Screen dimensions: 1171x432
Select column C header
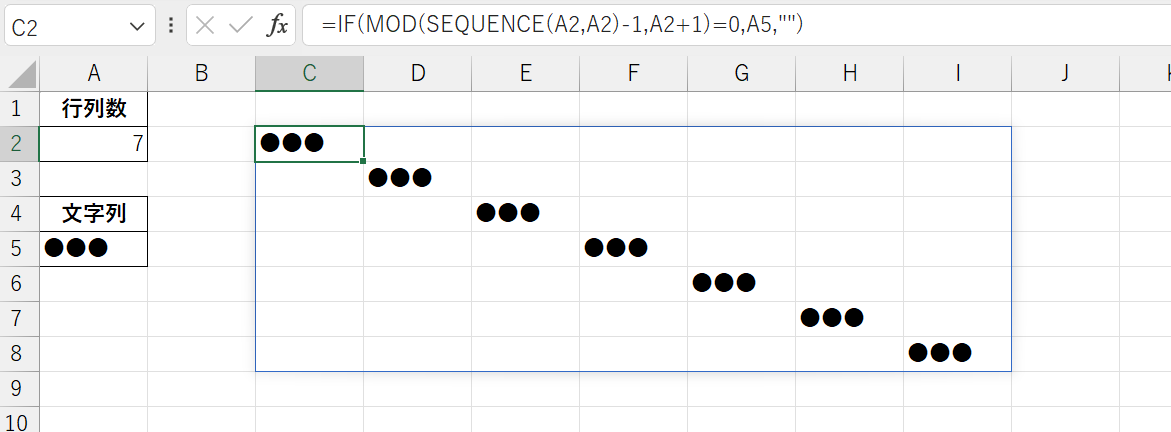click(309, 72)
